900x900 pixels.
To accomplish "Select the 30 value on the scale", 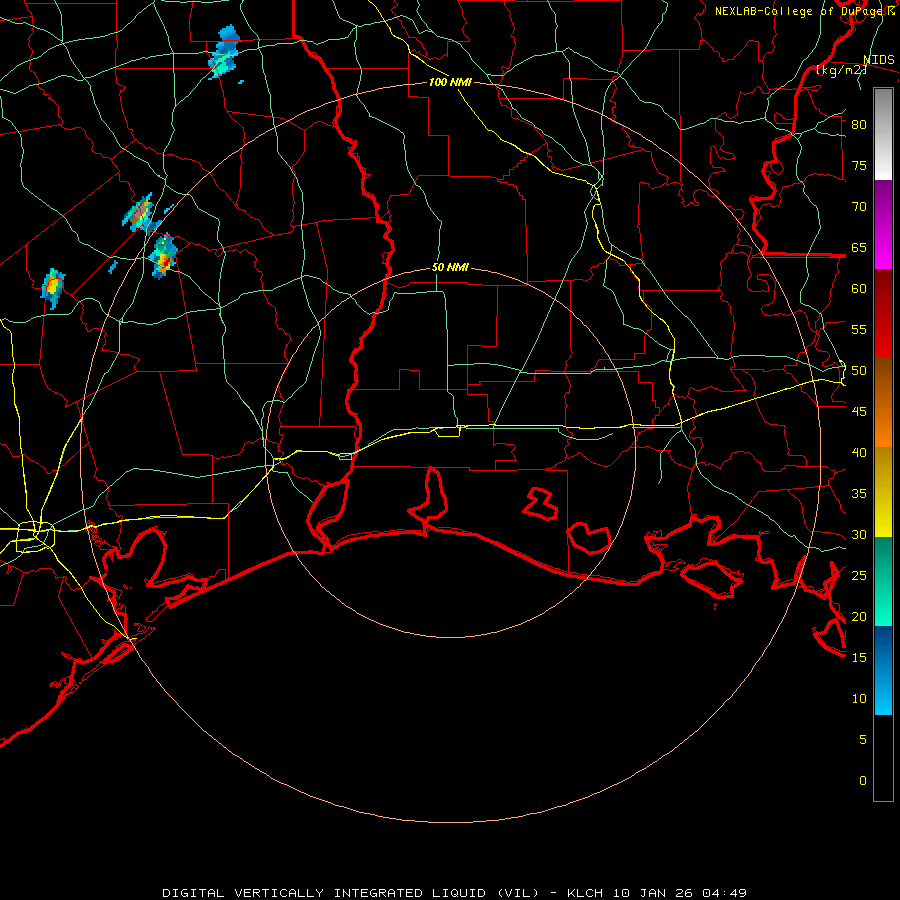I will (859, 535).
